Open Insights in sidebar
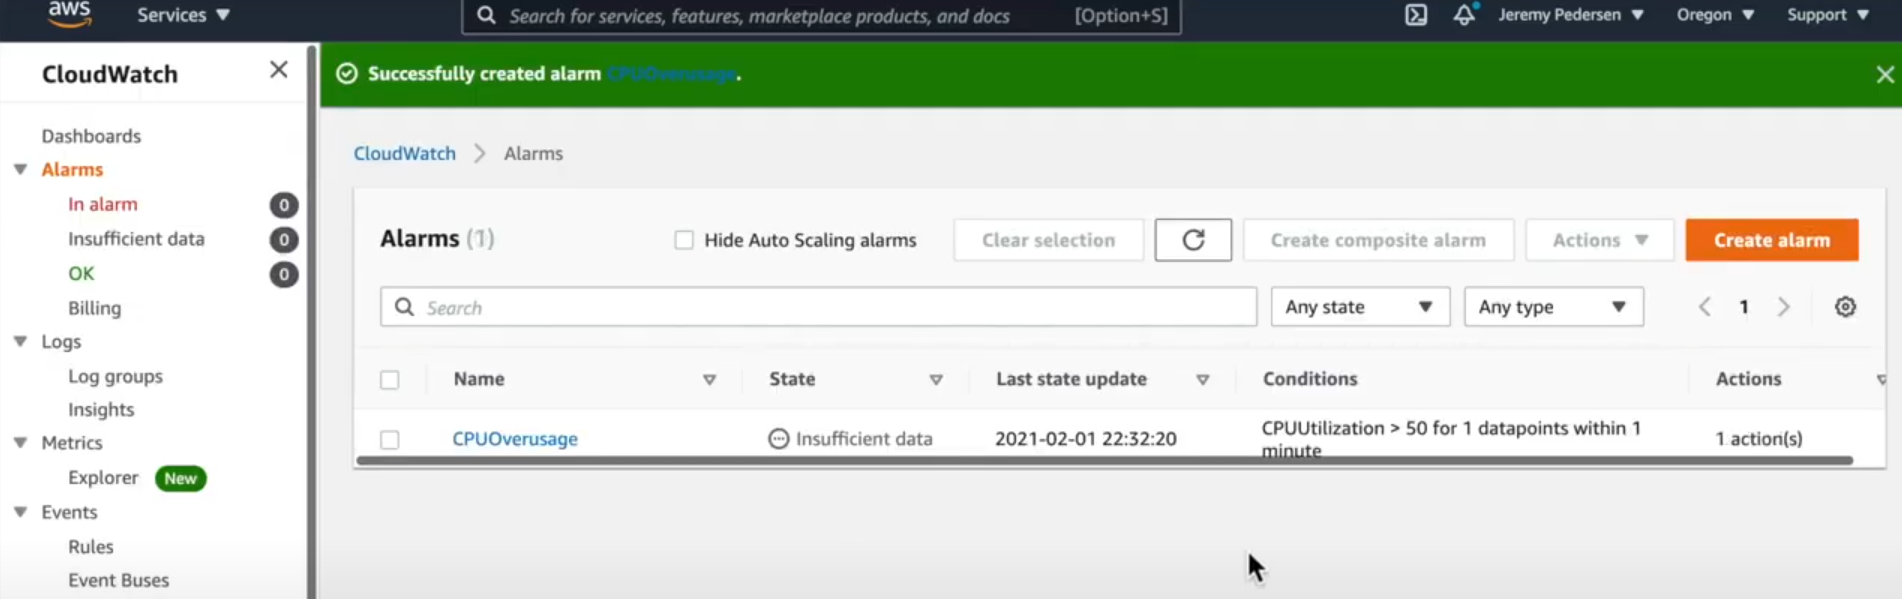 (101, 410)
